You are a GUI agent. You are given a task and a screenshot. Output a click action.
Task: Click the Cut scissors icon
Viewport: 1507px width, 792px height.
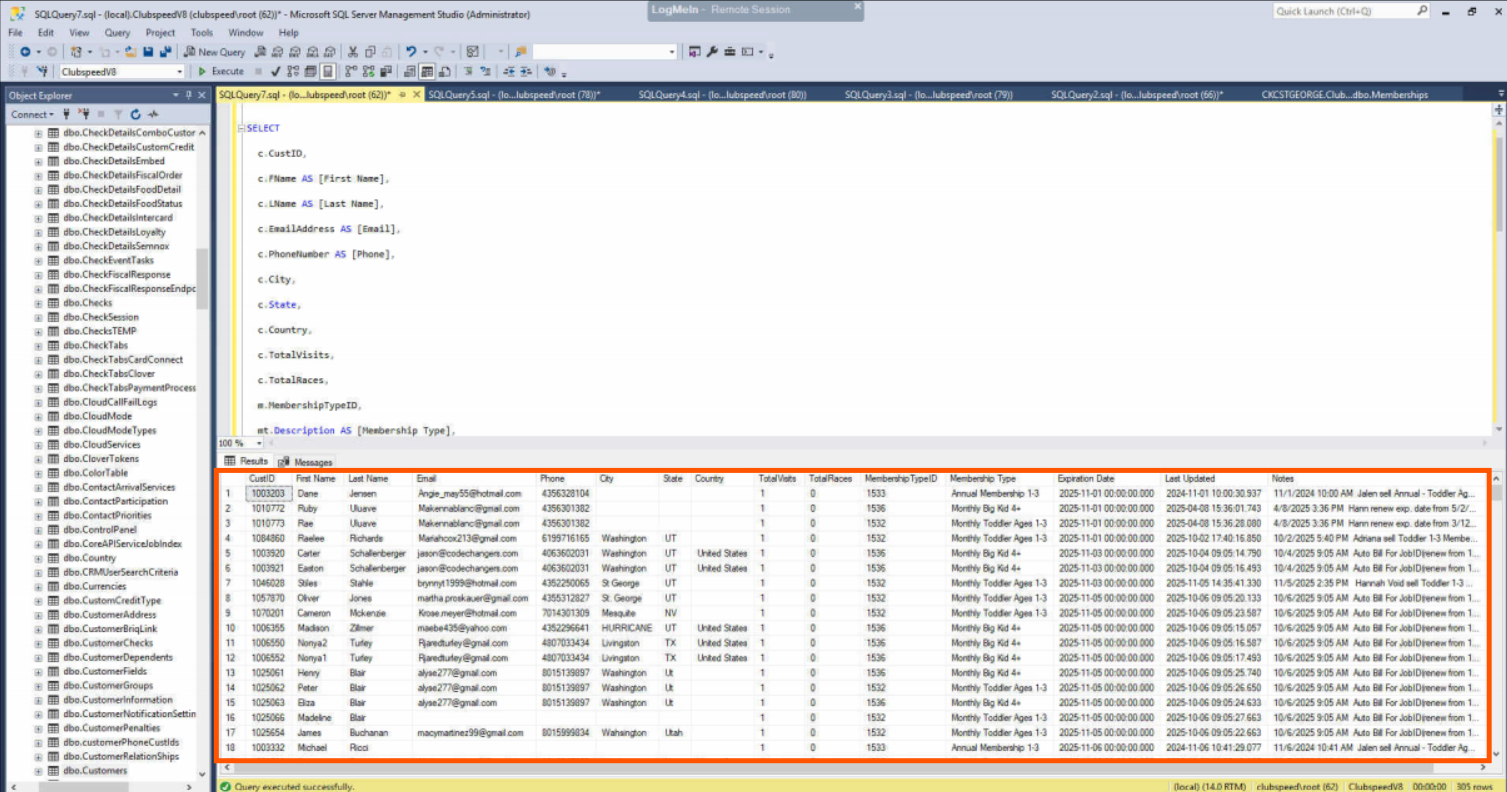coord(353,52)
